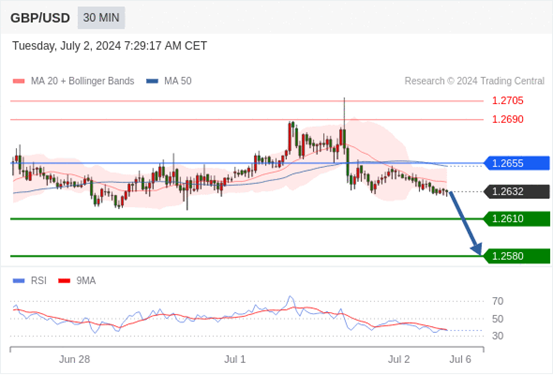Click the 'MA 50' legend label

178,81
